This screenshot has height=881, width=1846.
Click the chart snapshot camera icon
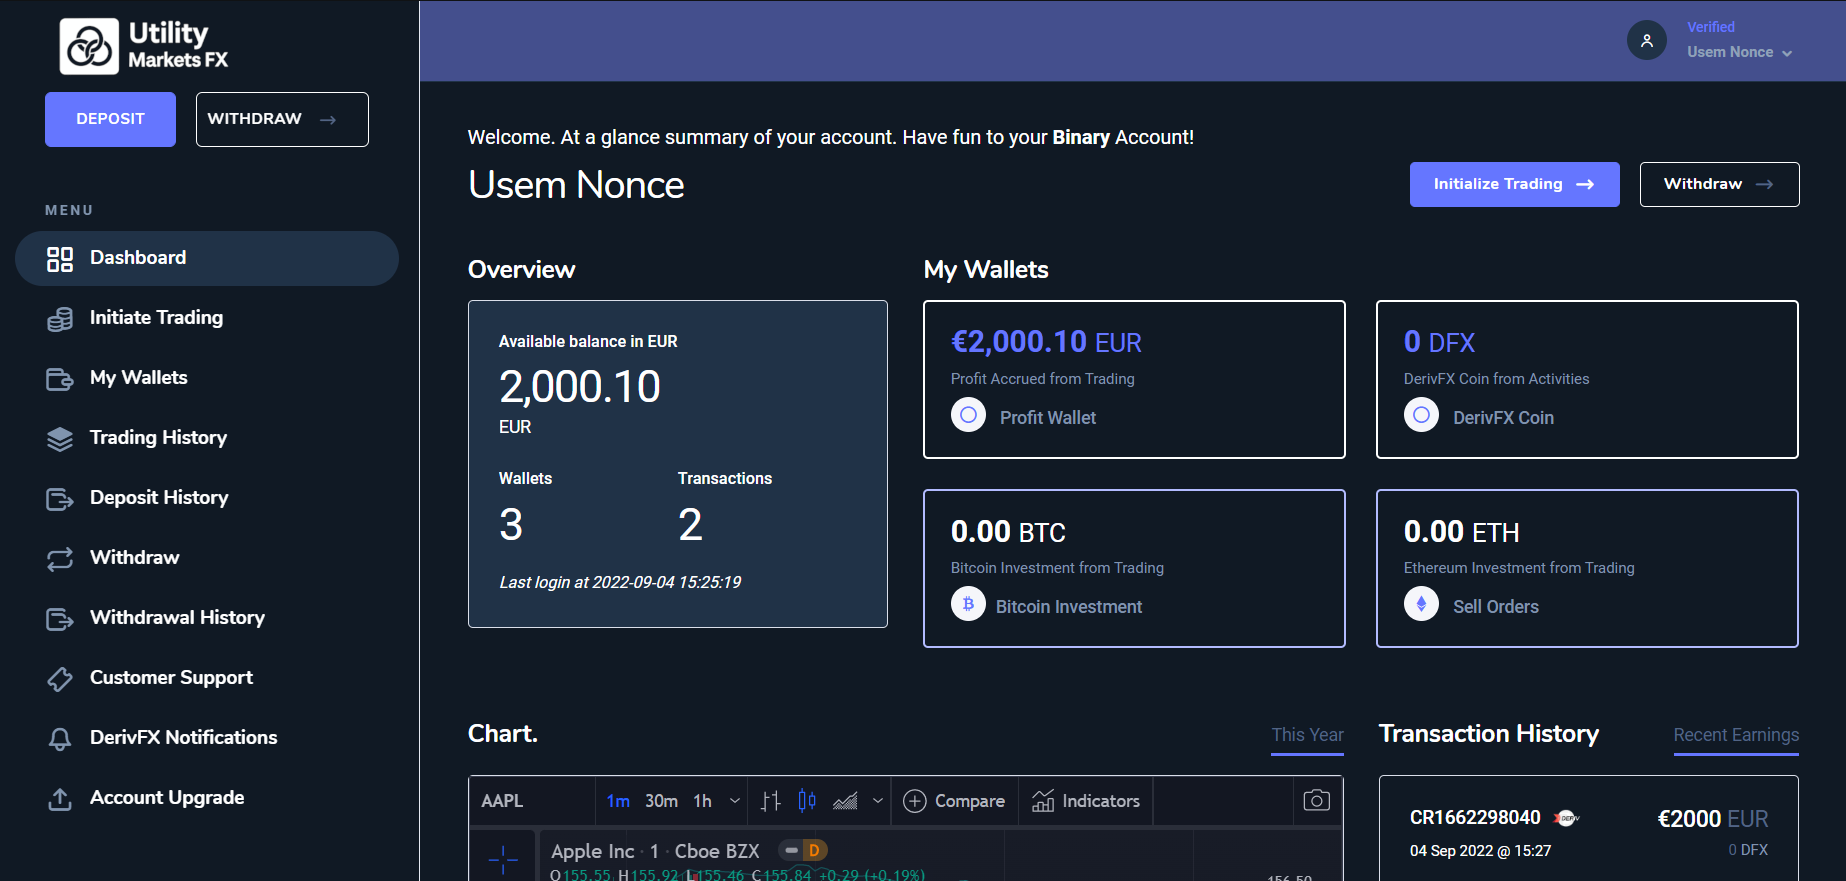[x=1316, y=801]
